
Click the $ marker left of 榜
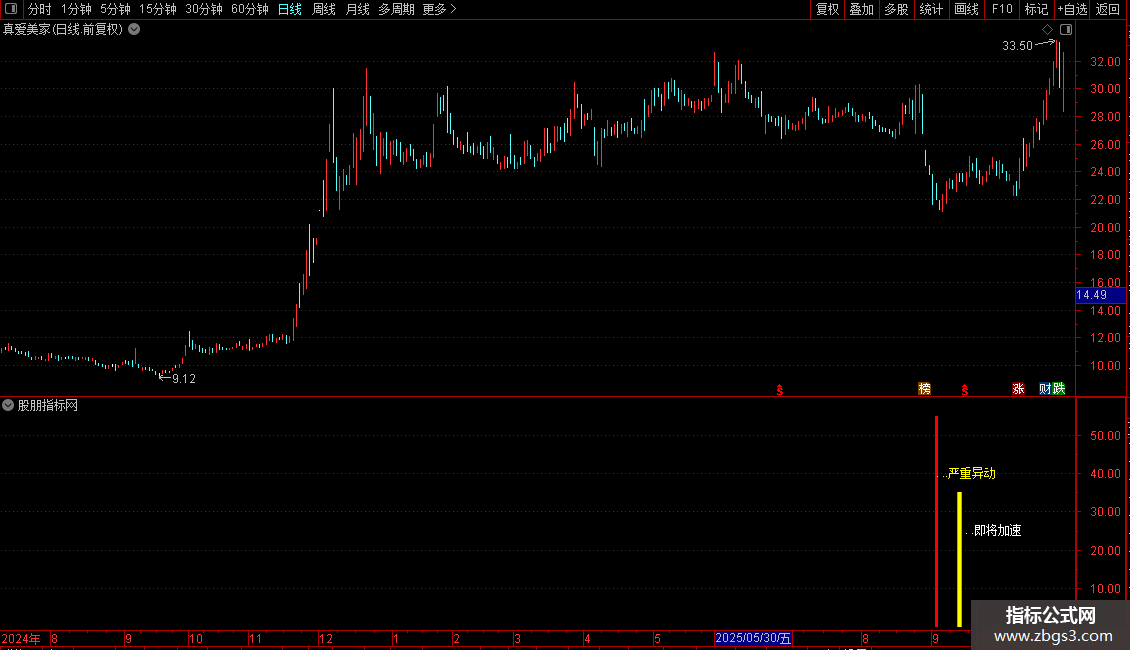(x=780, y=390)
